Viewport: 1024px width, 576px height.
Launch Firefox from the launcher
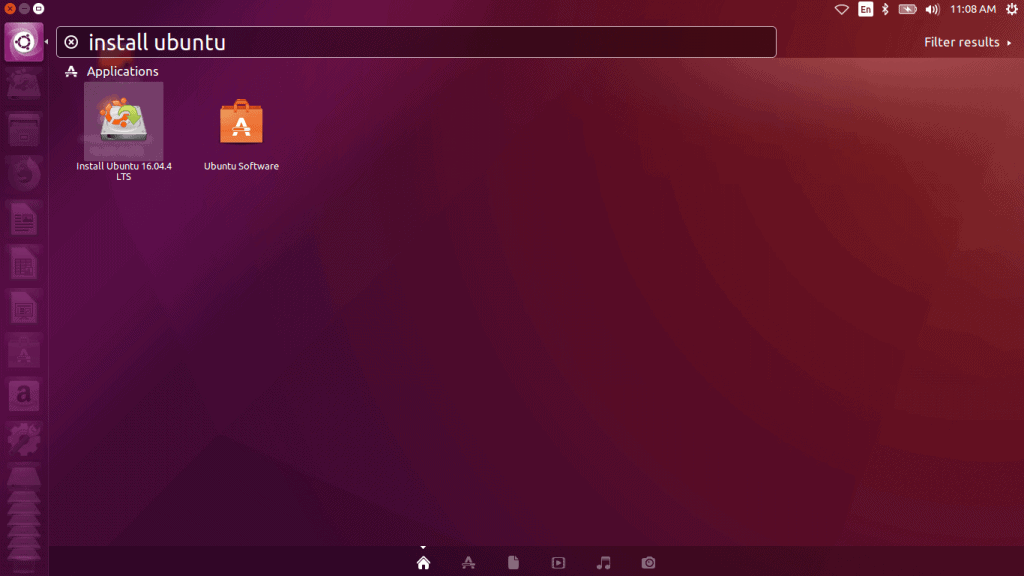[x=23, y=173]
